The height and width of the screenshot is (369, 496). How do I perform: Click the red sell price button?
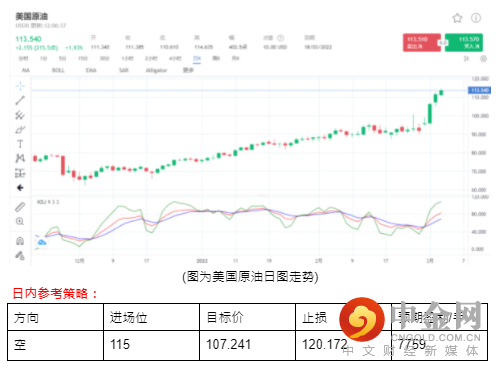[x=422, y=43]
